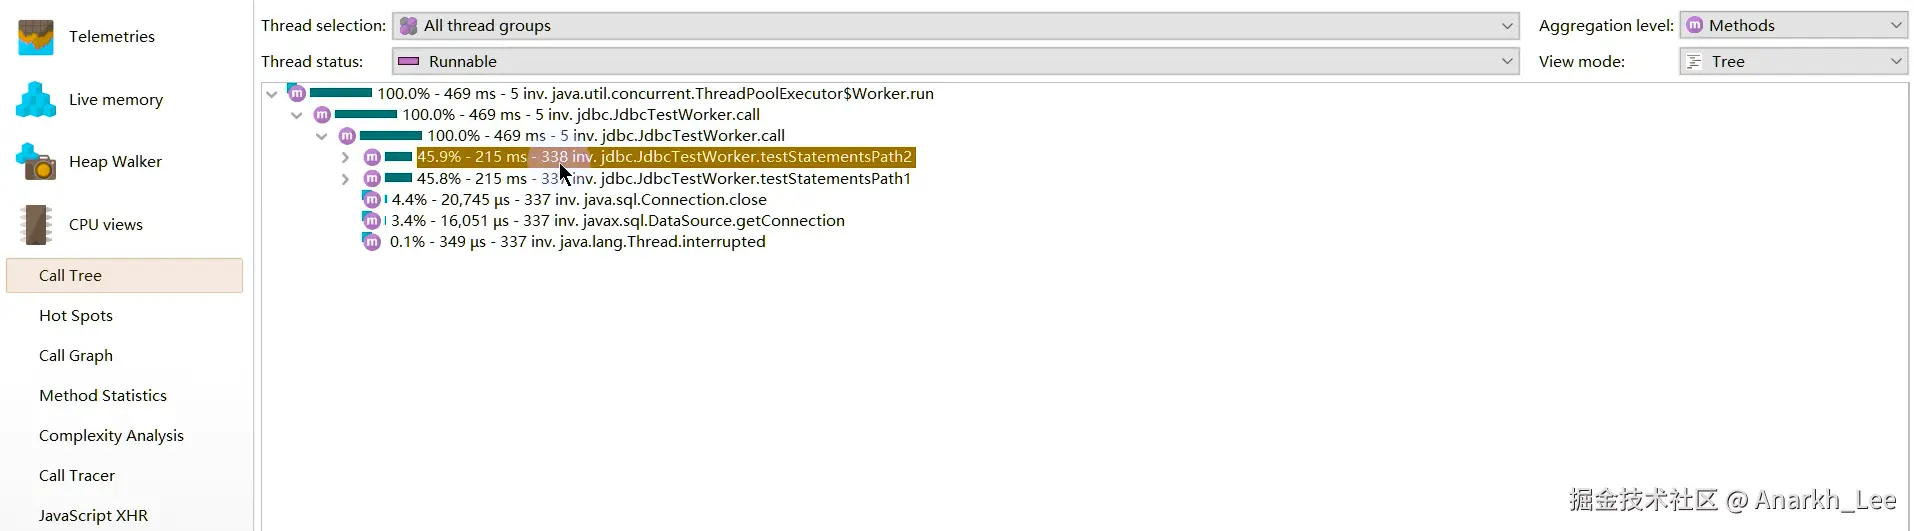
Task: Select Live memory label in sidebar
Action: click(x=116, y=99)
